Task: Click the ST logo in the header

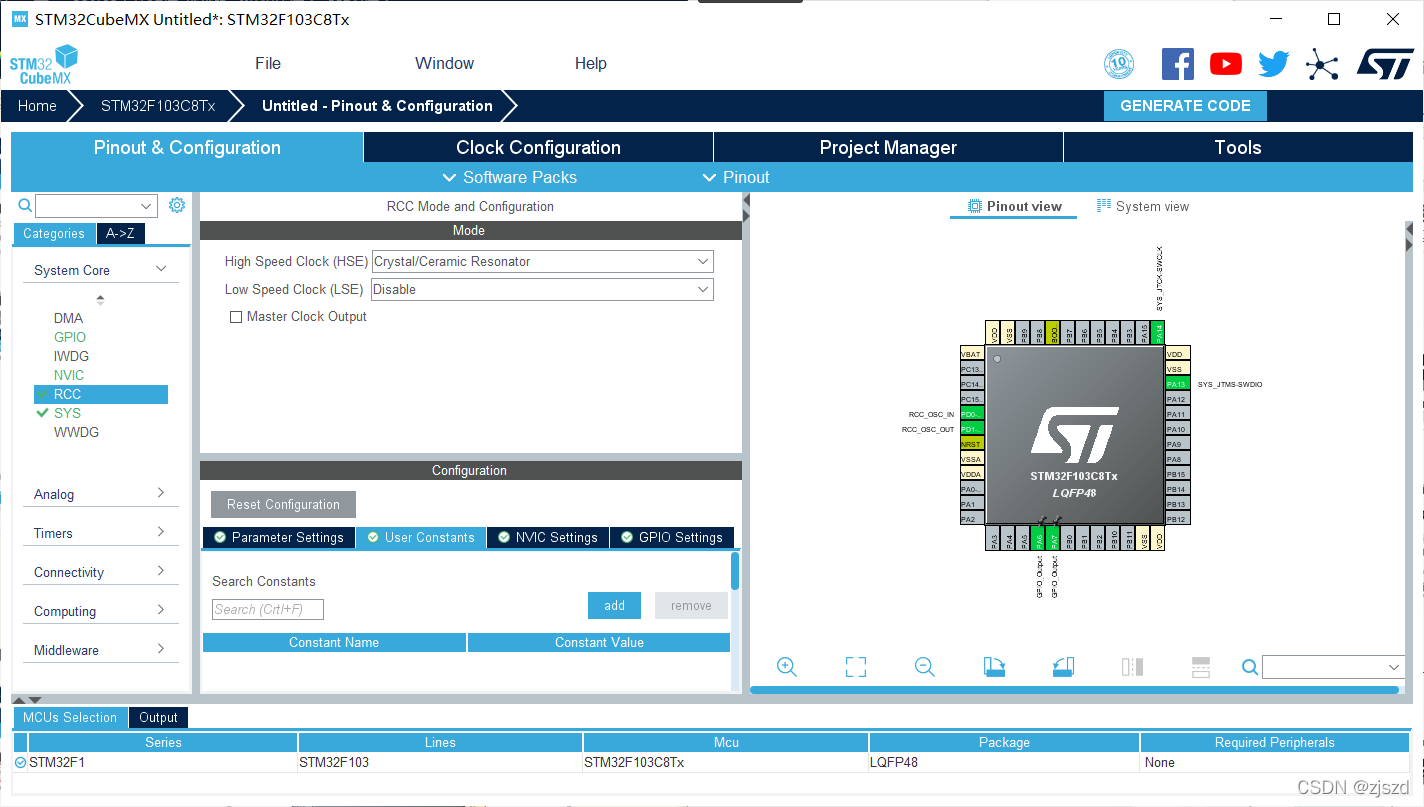Action: click(1385, 64)
